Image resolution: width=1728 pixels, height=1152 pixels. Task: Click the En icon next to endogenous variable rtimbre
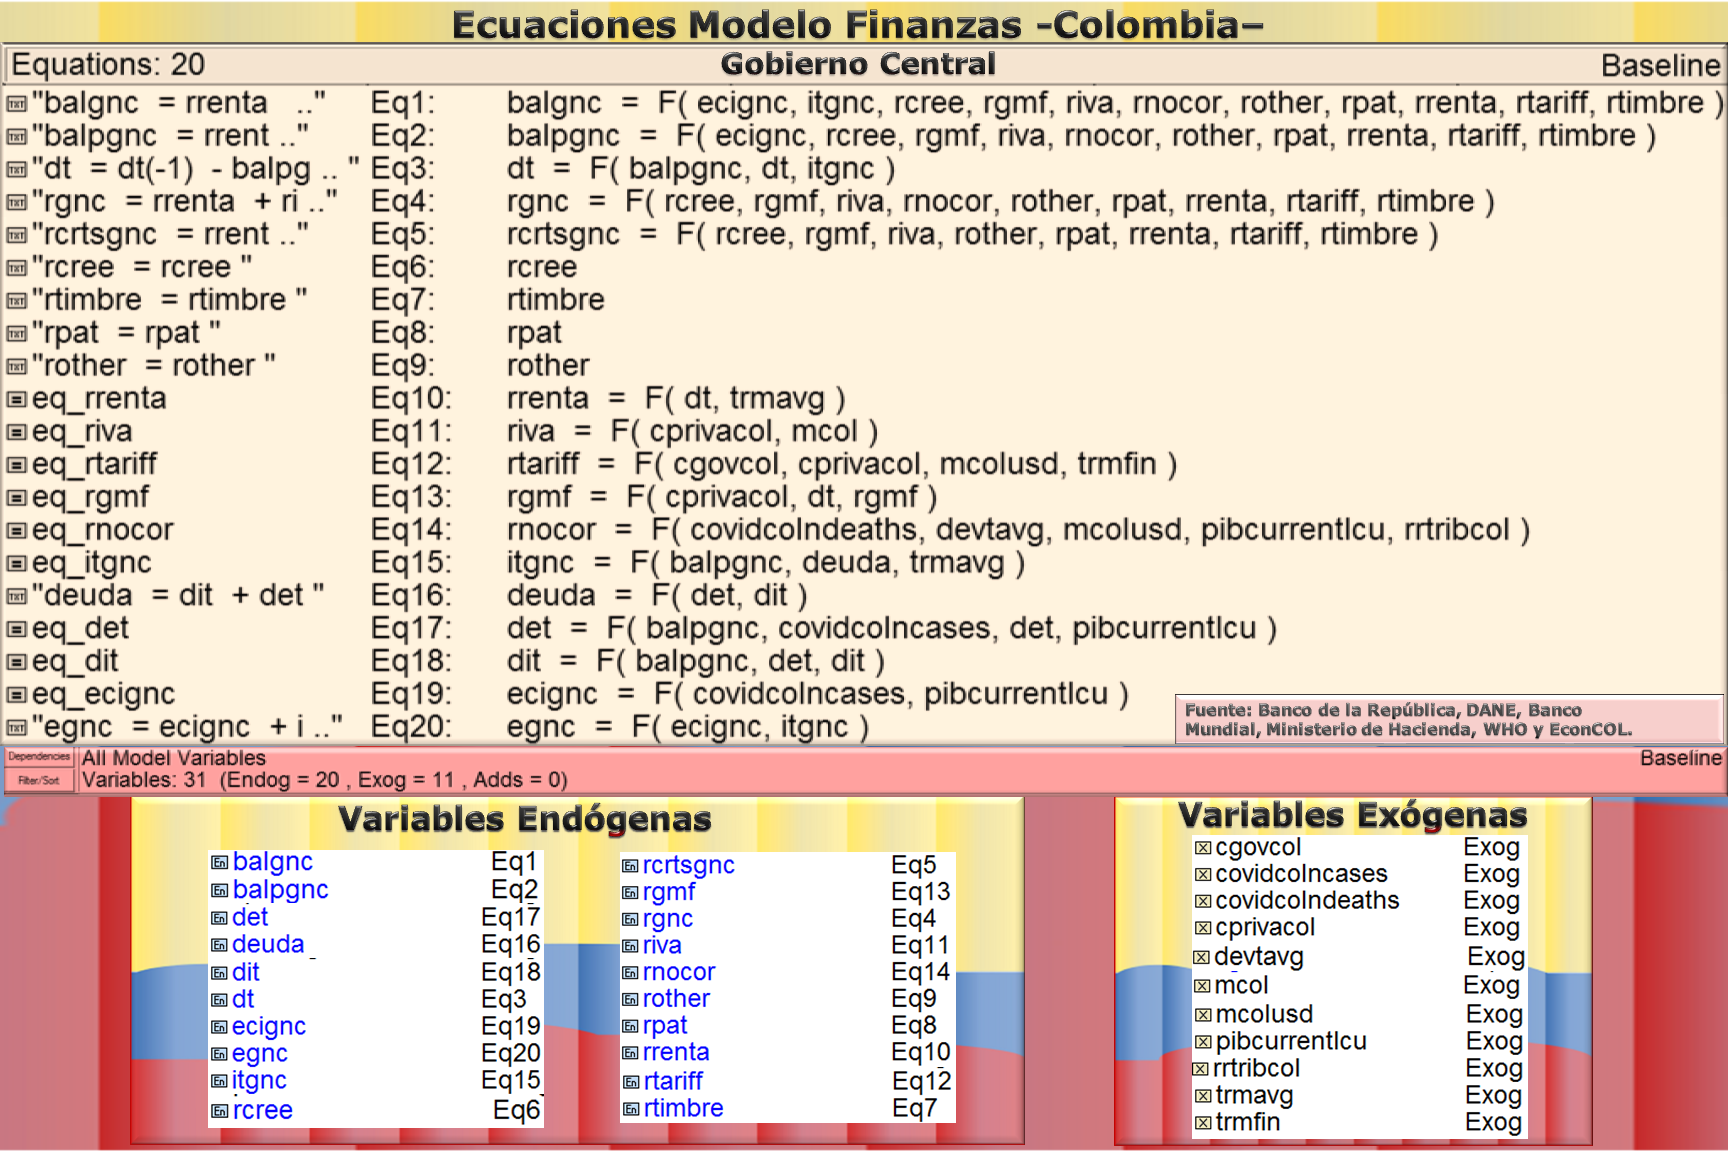pyautogui.click(x=630, y=1109)
